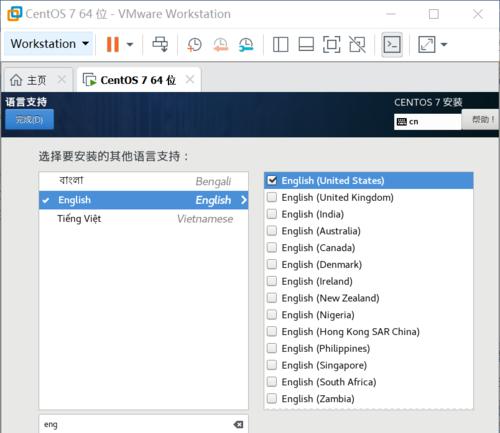Click the 帮助 help button
Viewport: 500px width, 433px height.
coord(481,119)
